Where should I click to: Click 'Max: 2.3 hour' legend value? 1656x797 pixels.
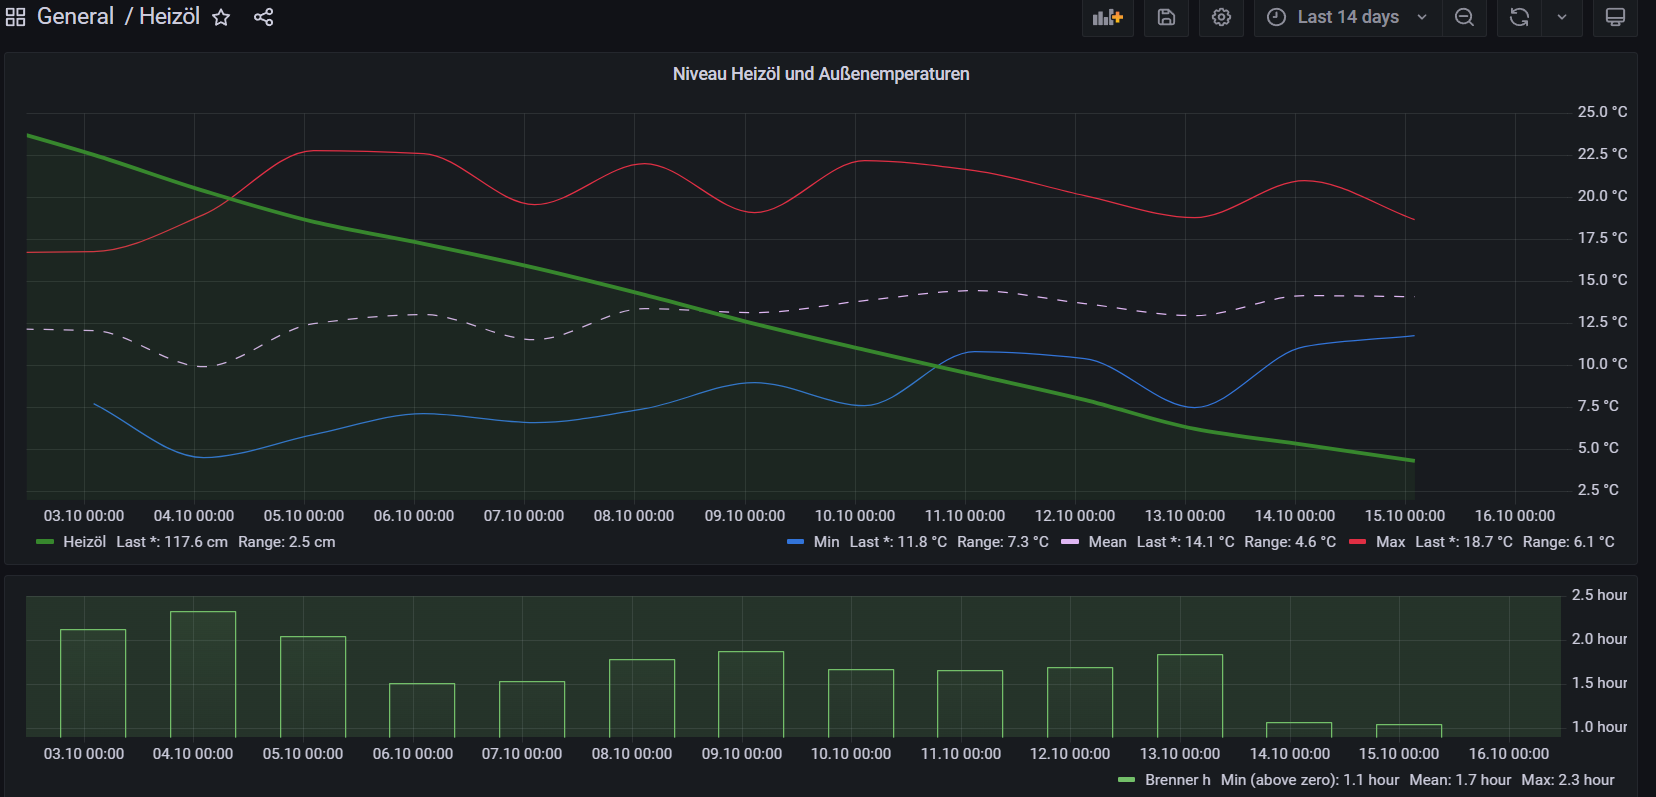(x=1568, y=780)
